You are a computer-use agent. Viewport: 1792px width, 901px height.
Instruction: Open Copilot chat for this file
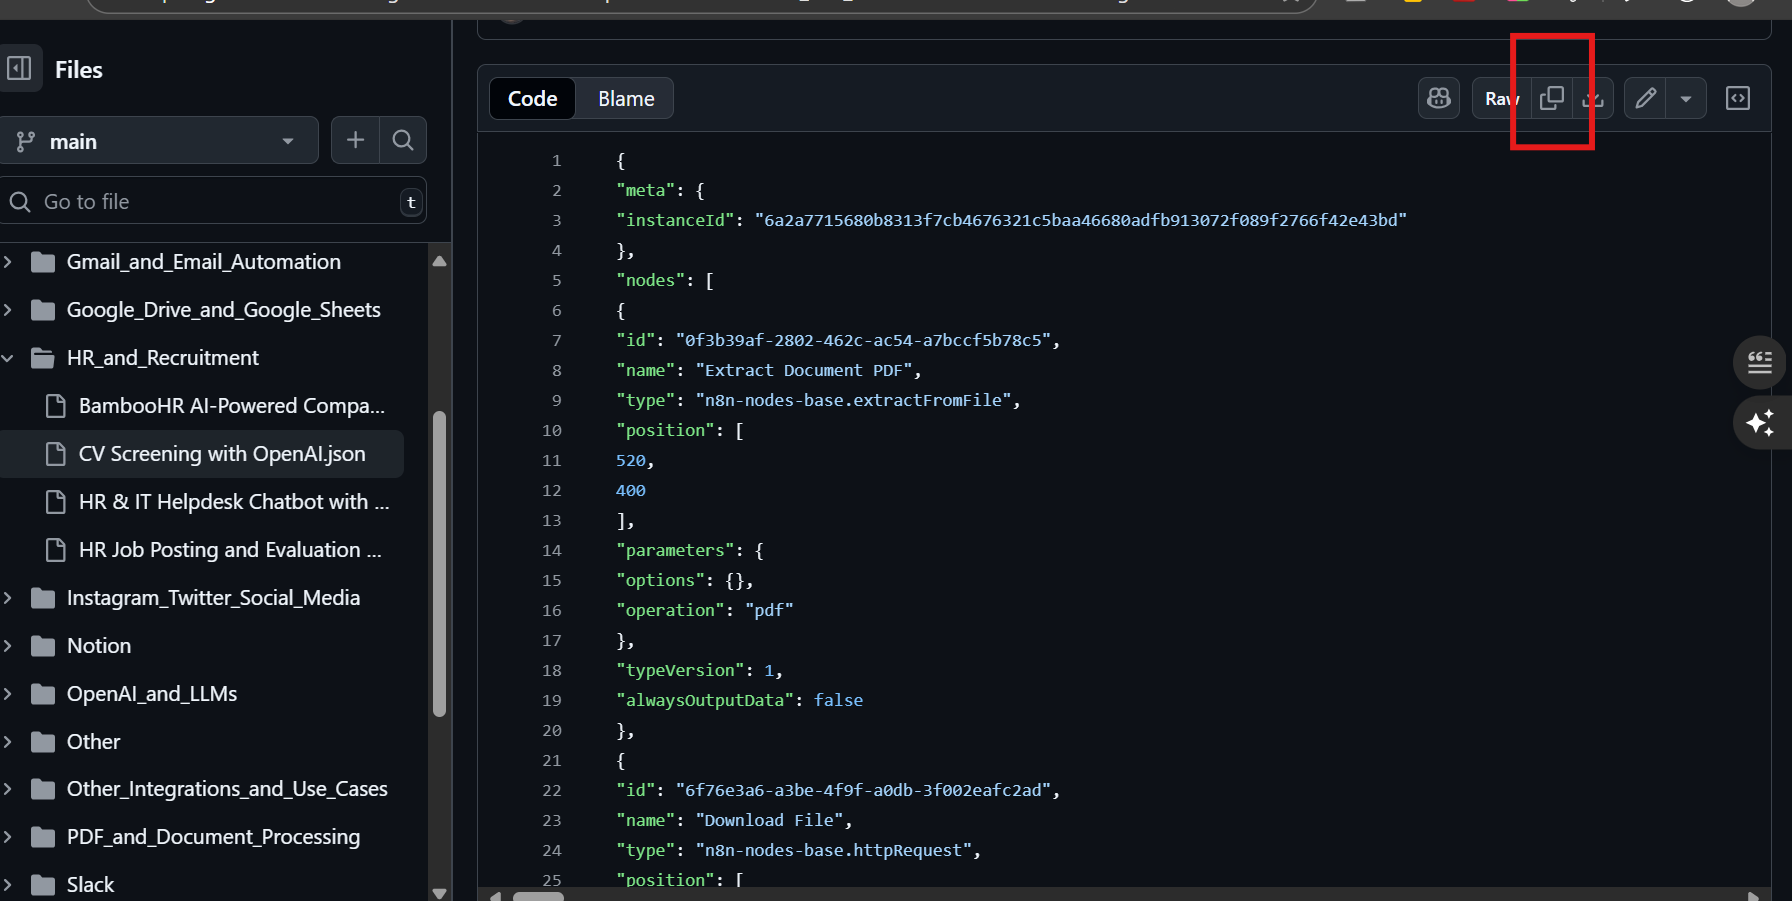coord(1438,99)
